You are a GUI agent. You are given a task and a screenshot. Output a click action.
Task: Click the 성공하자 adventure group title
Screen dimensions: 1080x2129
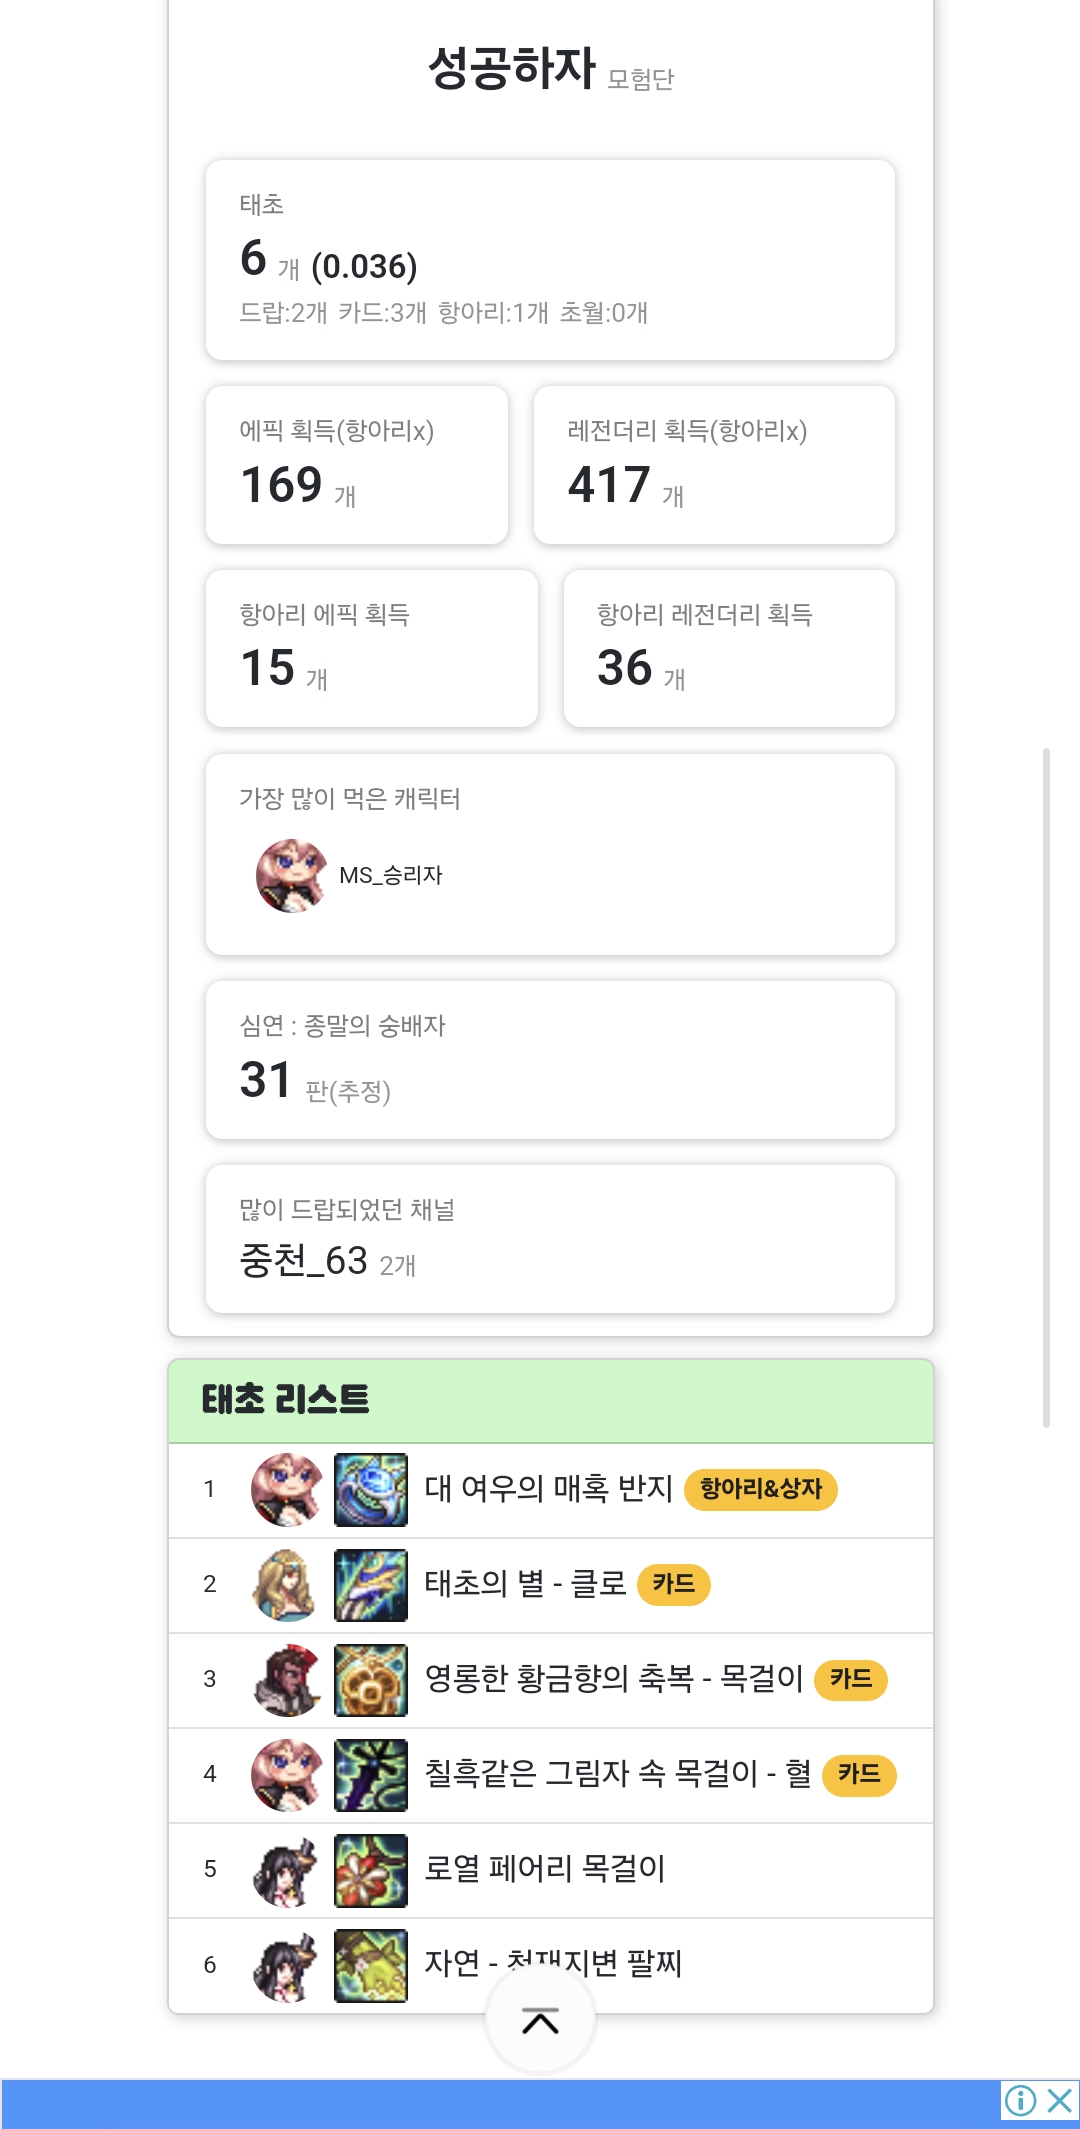pyautogui.click(x=512, y=68)
